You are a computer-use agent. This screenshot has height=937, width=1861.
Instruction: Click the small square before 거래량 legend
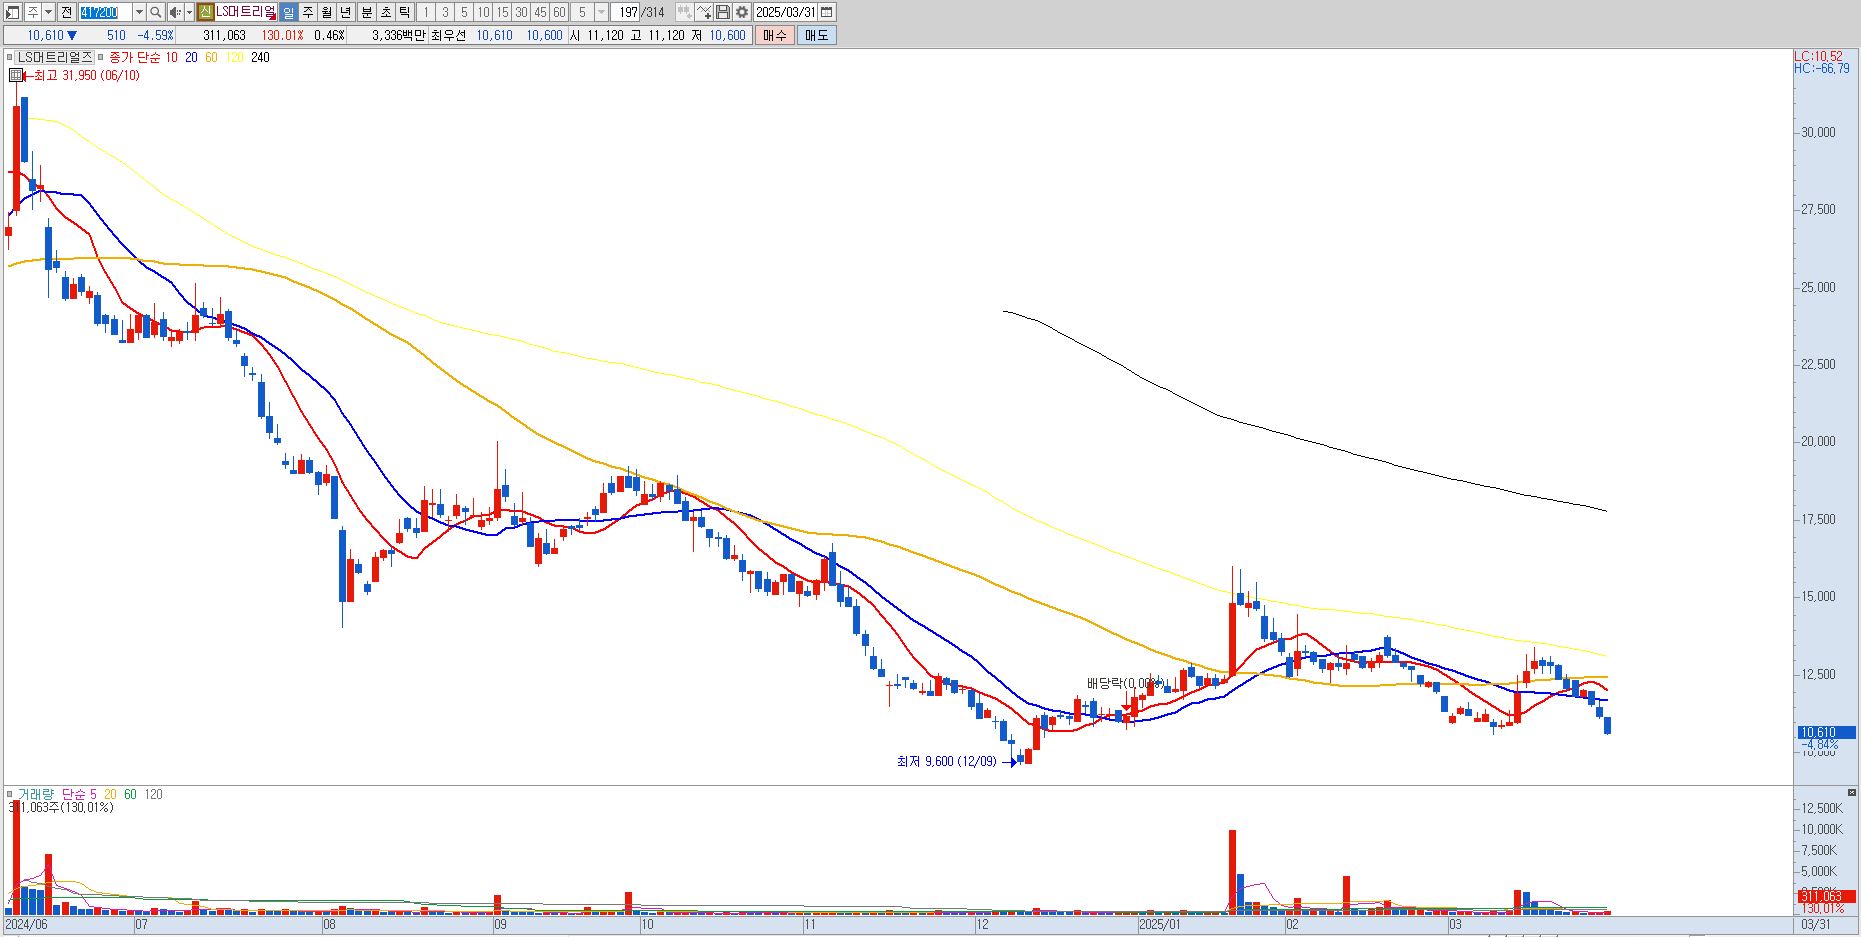[x=10, y=794]
